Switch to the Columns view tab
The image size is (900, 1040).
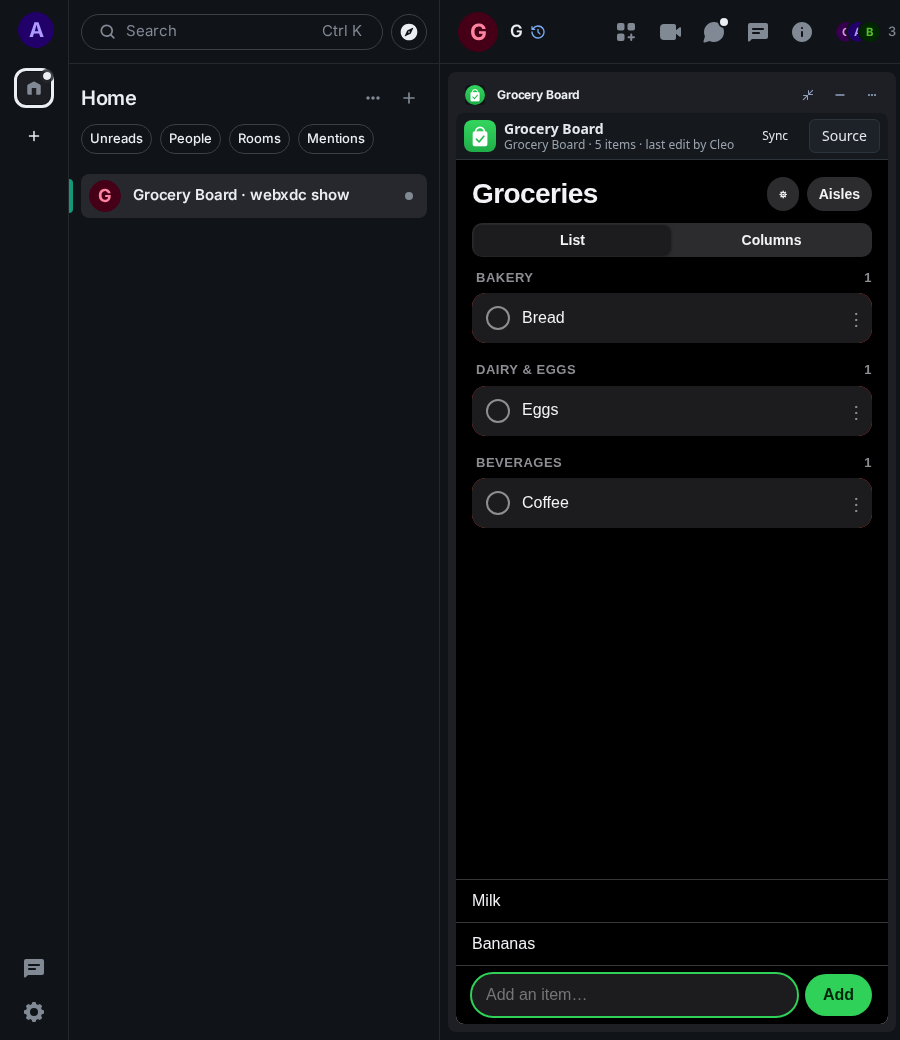click(771, 240)
